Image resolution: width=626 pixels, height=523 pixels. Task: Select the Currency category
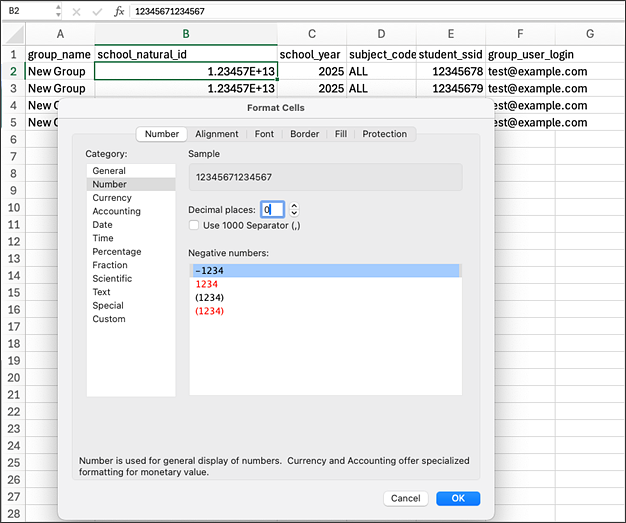pos(112,198)
